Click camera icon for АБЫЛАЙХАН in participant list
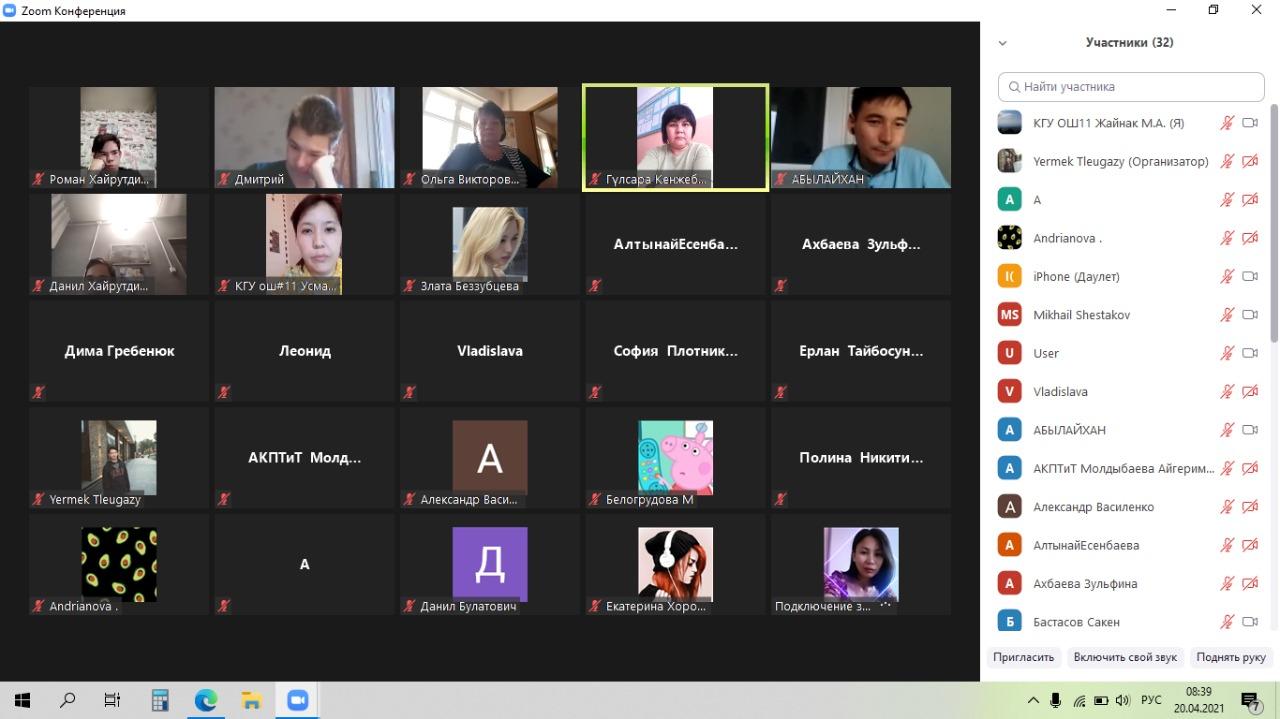The width and height of the screenshot is (1280, 719). pyautogui.click(x=1249, y=430)
